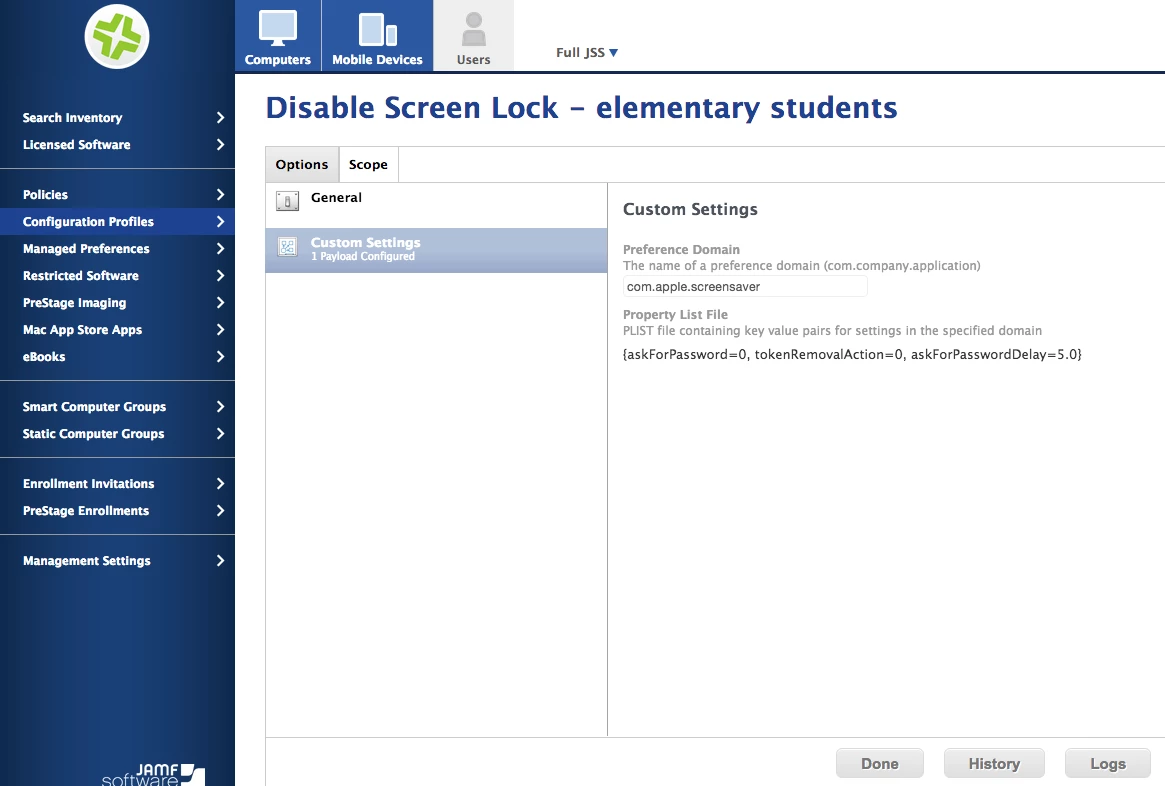Open Managed Preferences menu item
1165x786 pixels.
point(86,248)
